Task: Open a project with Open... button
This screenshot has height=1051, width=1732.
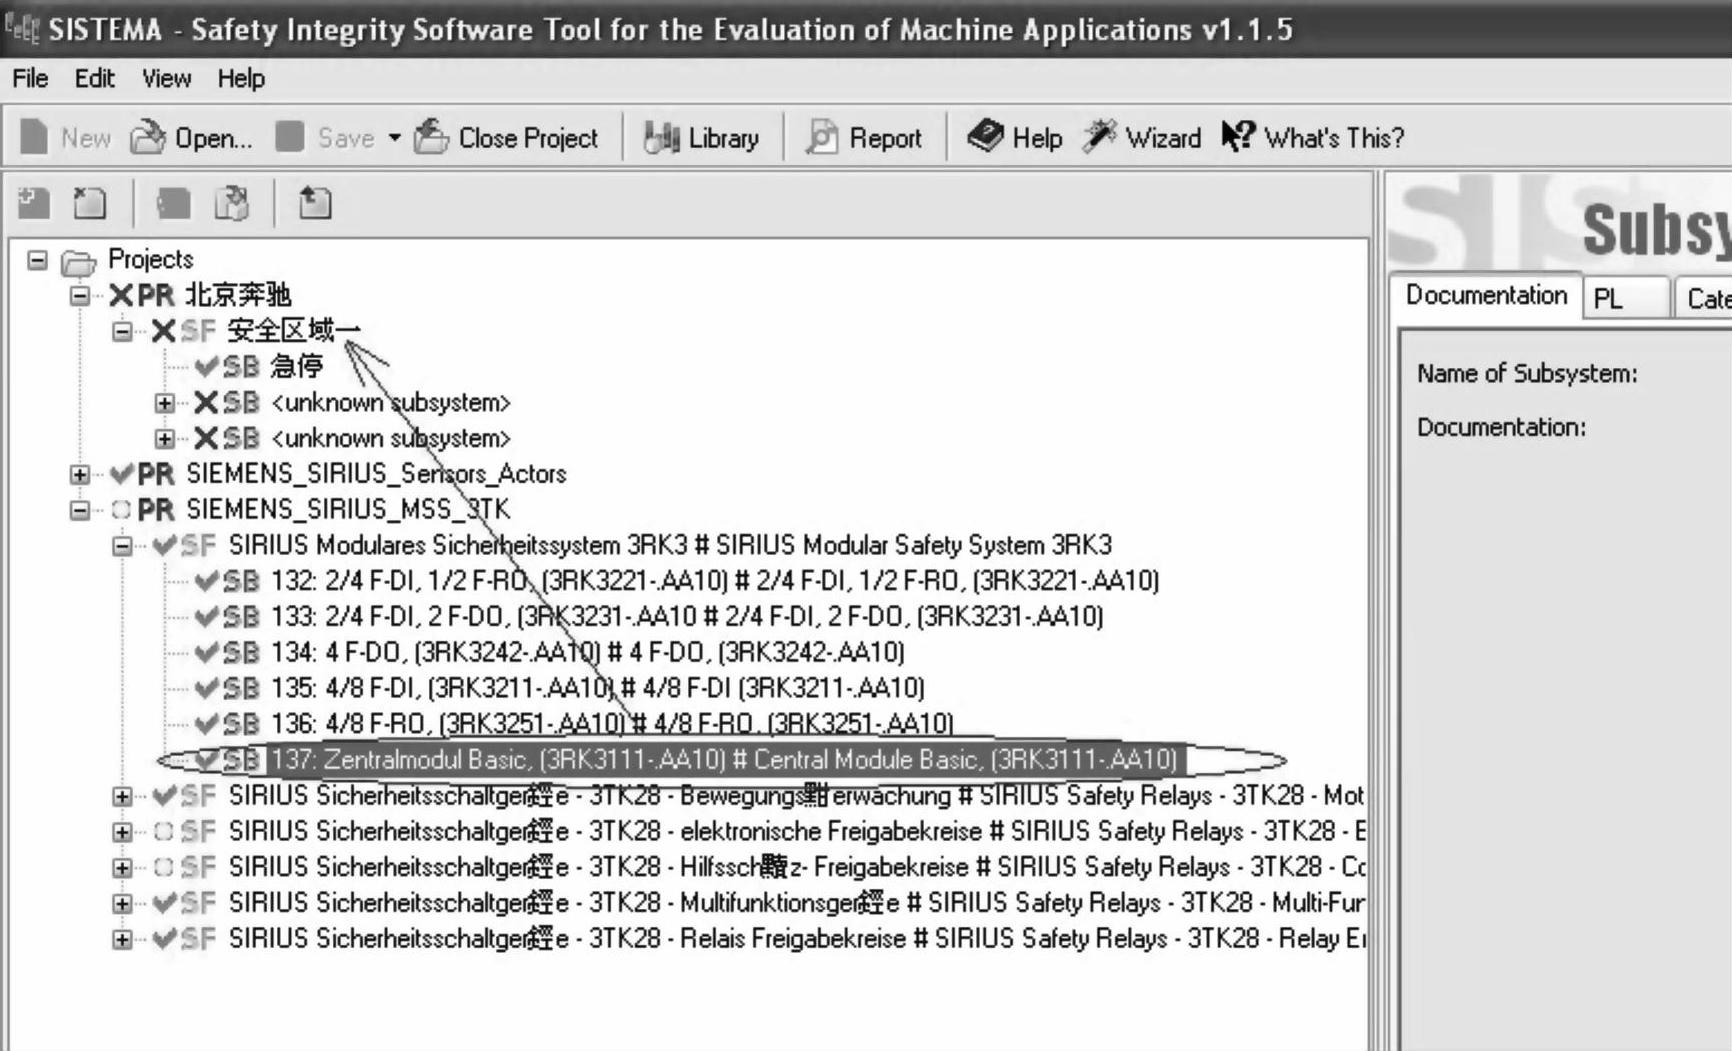Action: 191,138
